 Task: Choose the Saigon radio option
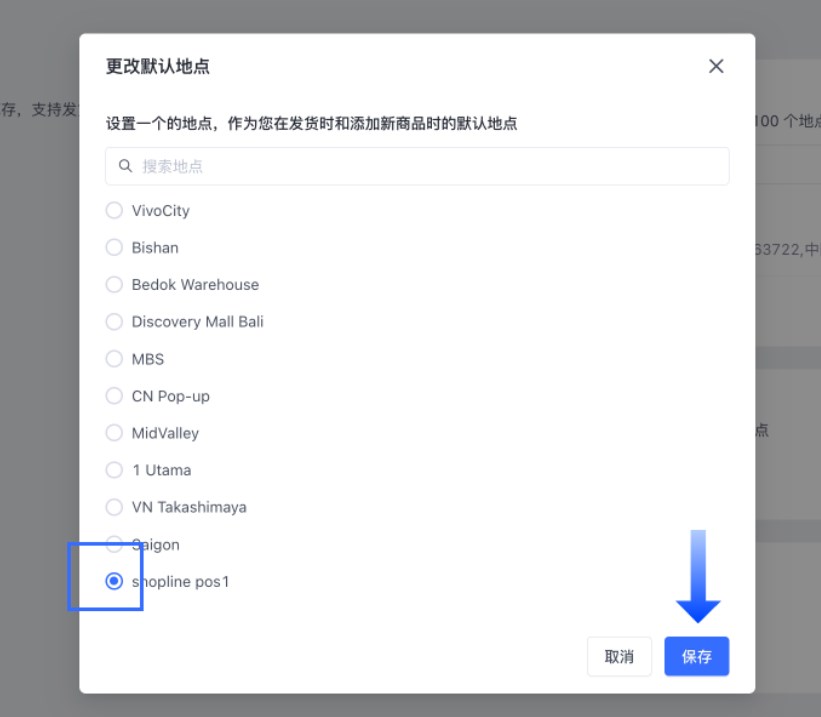(x=114, y=544)
